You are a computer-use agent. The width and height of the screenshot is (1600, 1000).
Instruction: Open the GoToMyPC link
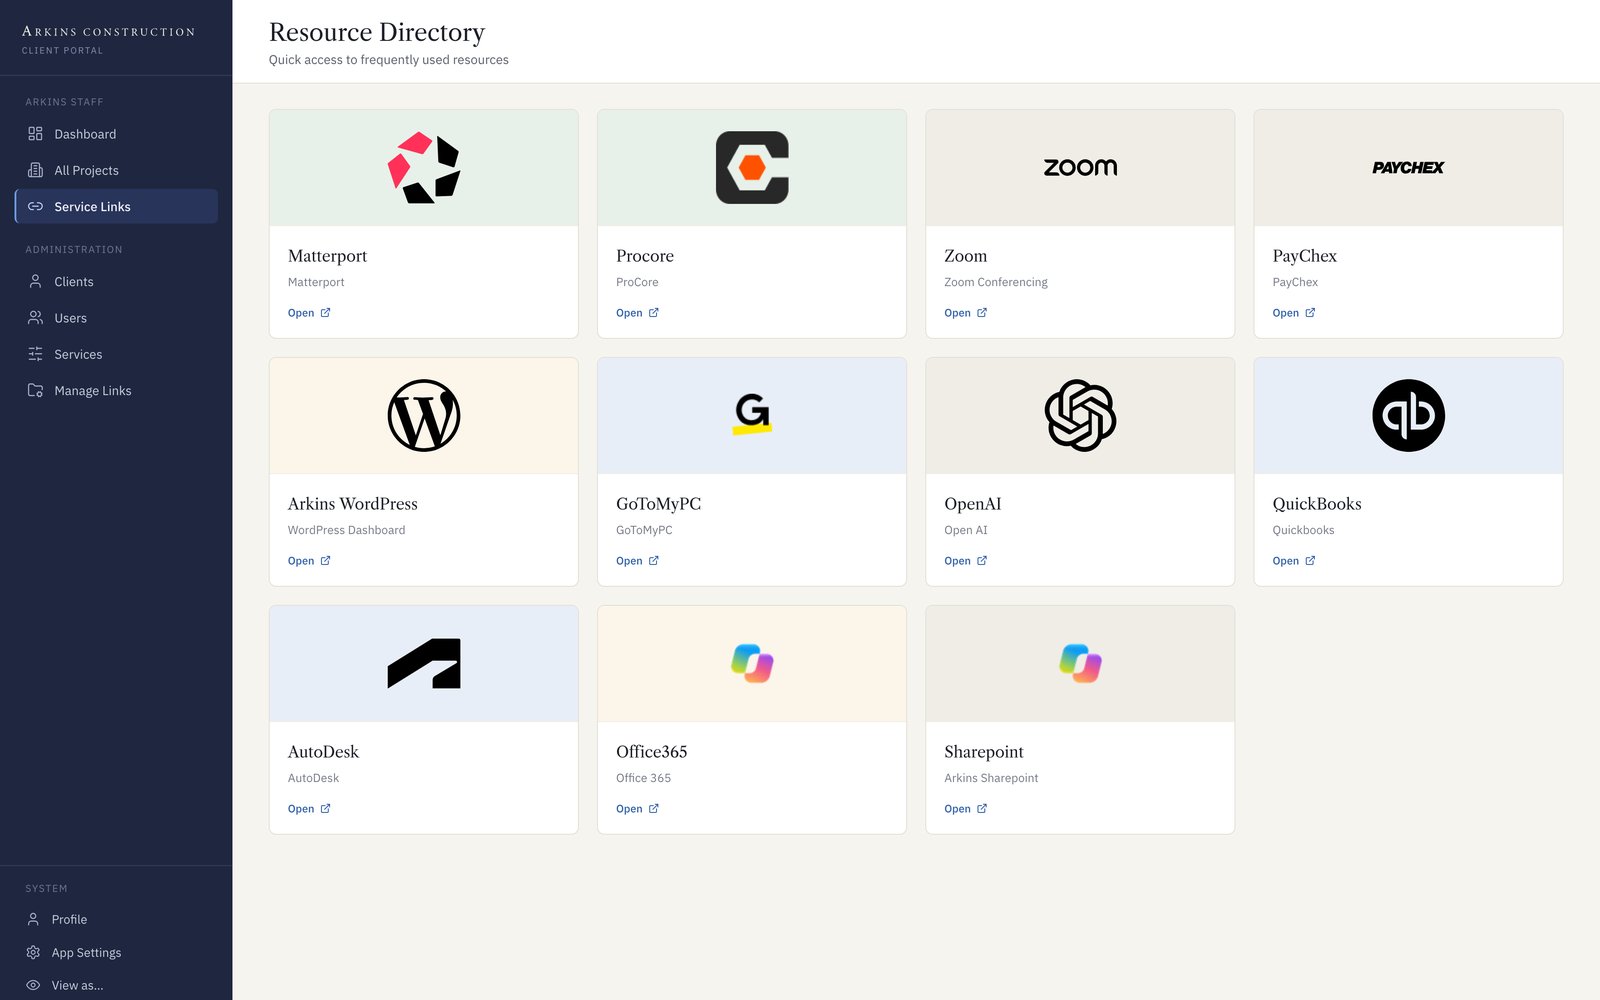[637, 561]
